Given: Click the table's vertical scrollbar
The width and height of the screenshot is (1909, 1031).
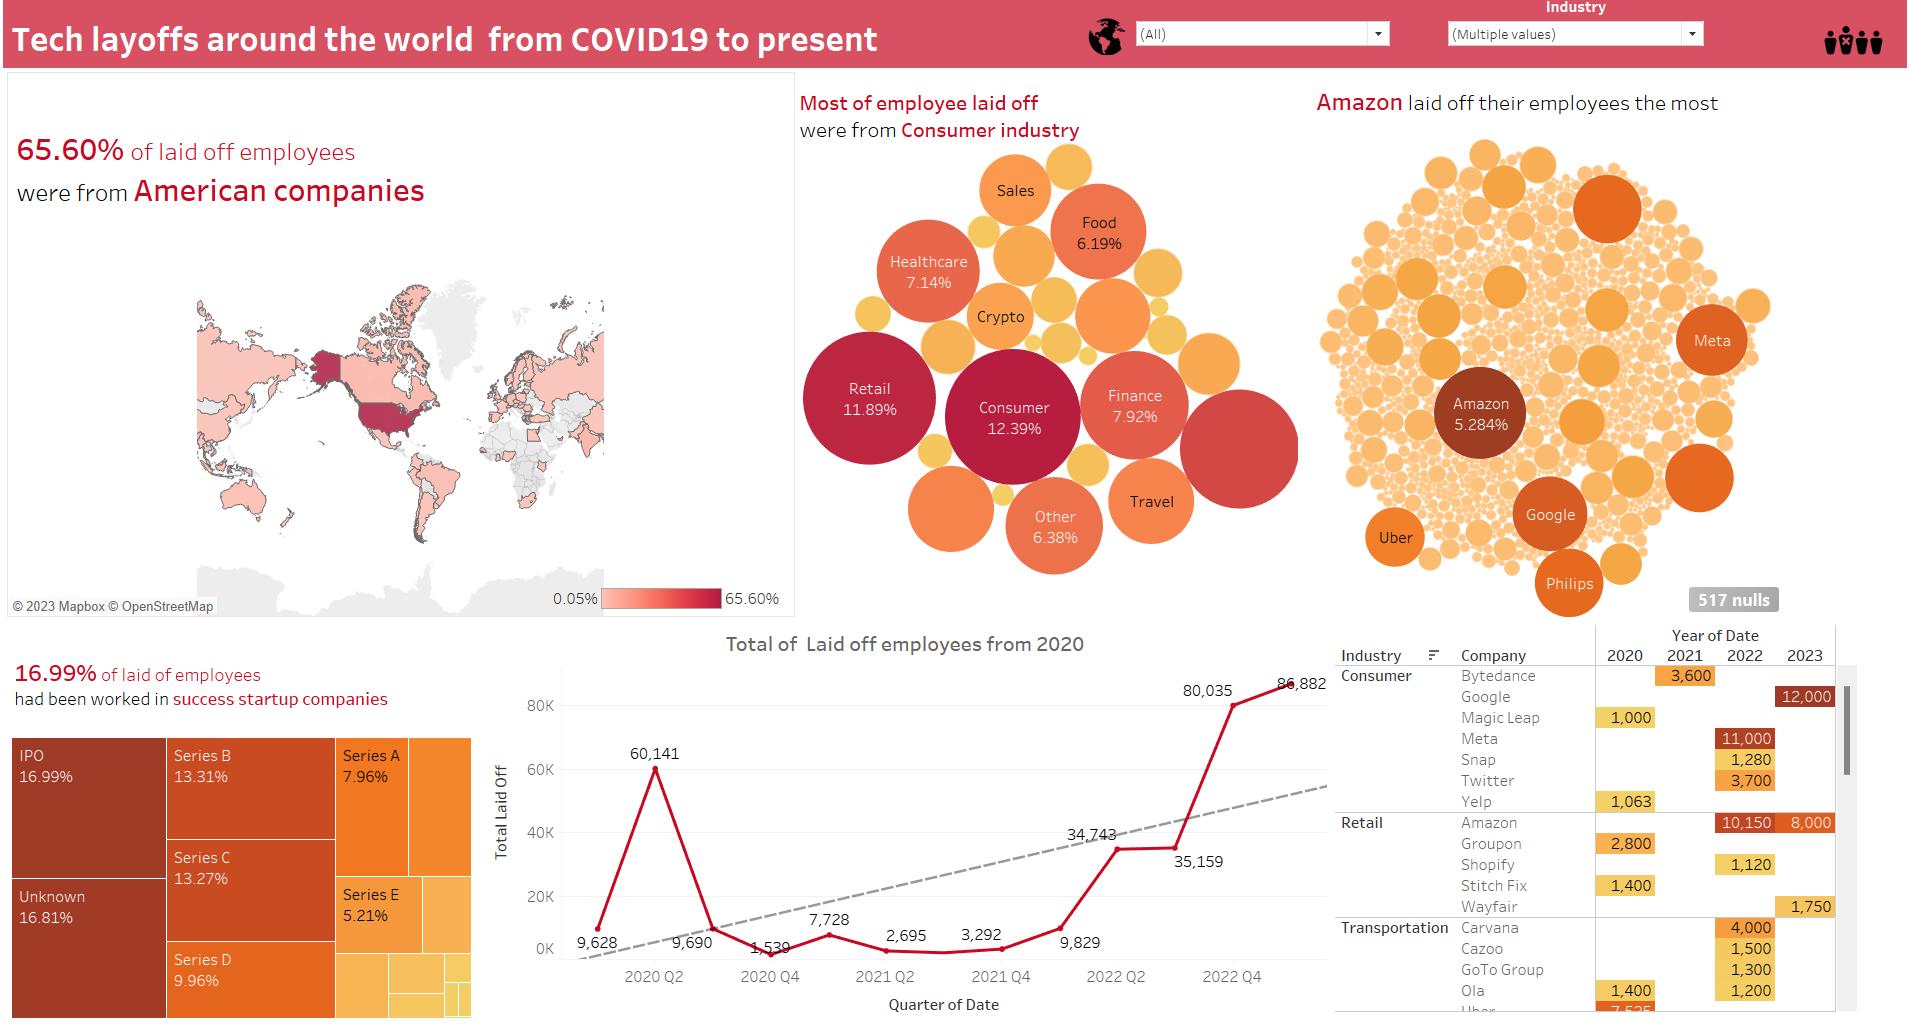Looking at the screenshot, I should (x=1846, y=730).
